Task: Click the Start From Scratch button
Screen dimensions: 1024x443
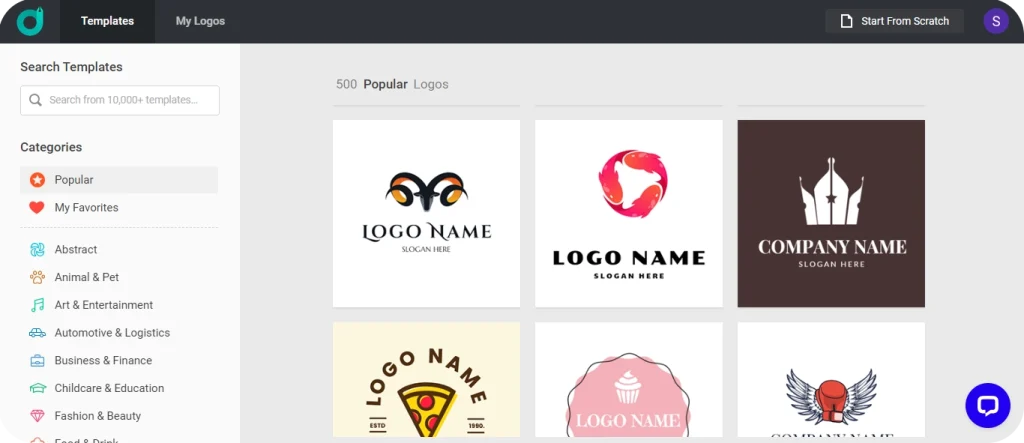Action: [894, 21]
